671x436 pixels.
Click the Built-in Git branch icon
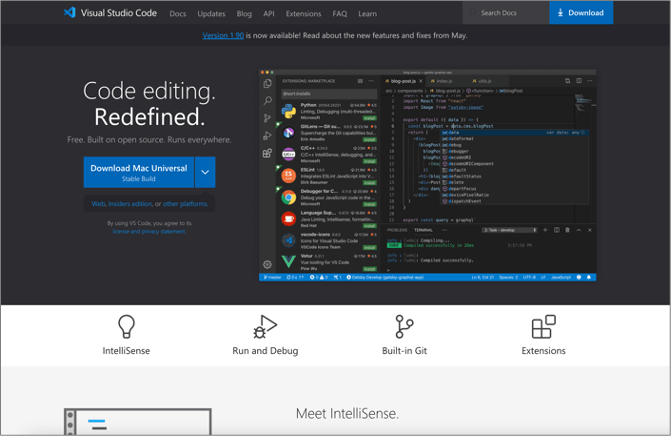(x=404, y=326)
